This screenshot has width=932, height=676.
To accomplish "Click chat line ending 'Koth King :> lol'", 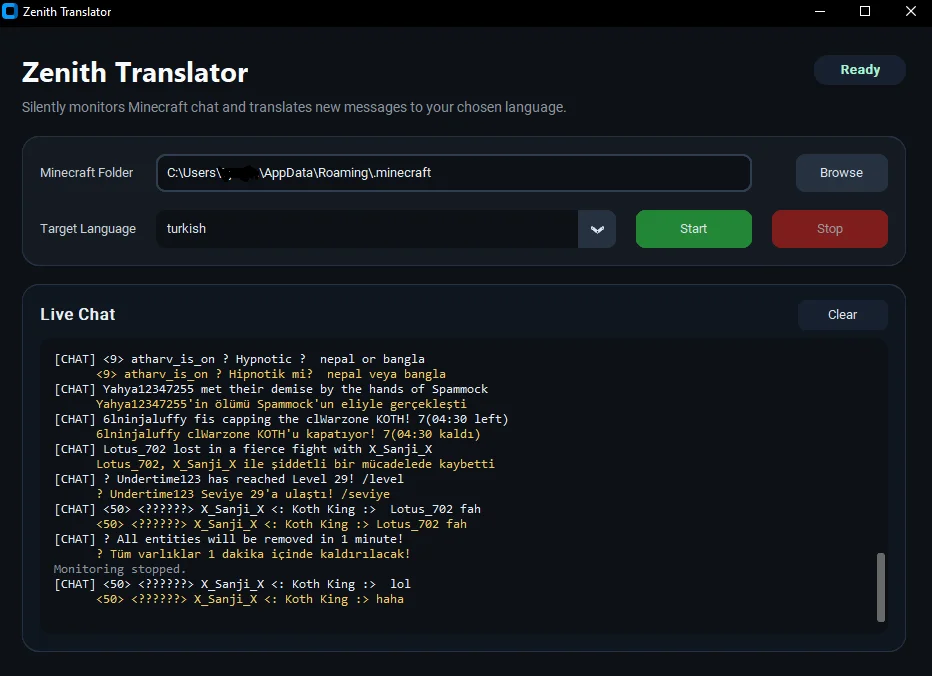I will tap(232, 584).
